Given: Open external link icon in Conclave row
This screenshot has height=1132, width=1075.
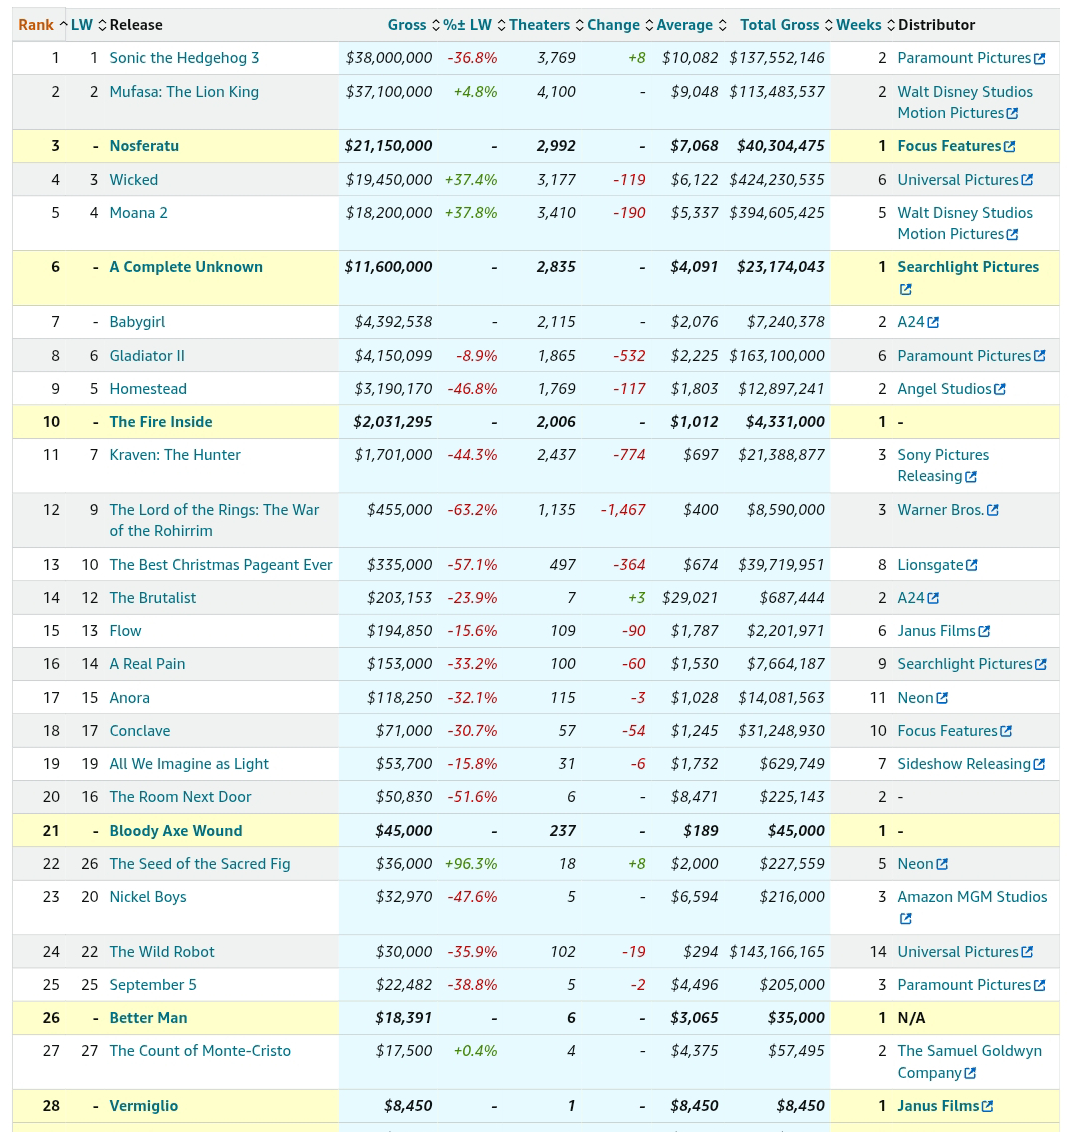Looking at the screenshot, I should (x=1006, y=731).
